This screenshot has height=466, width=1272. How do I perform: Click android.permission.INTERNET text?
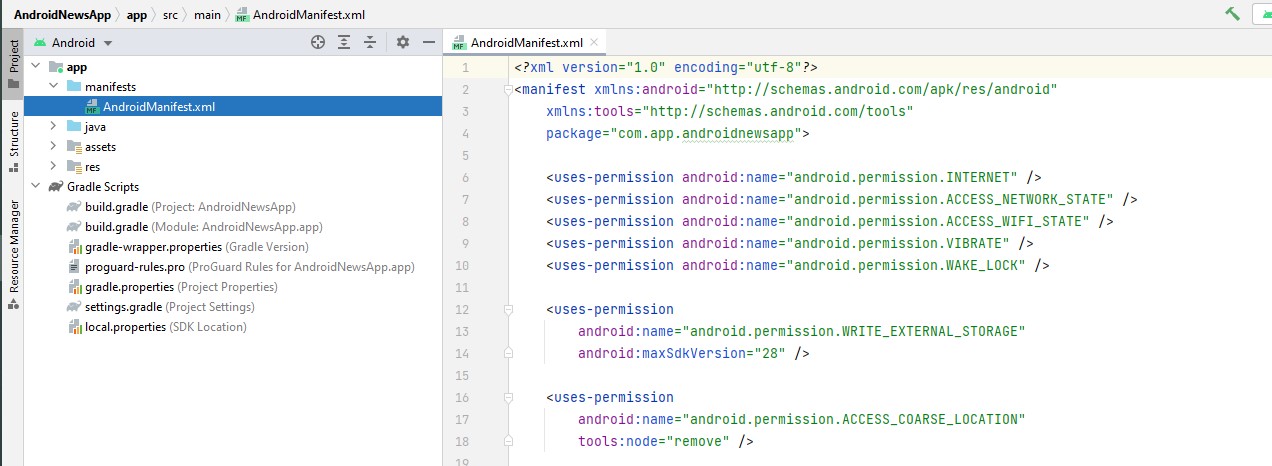pos(901,177)
